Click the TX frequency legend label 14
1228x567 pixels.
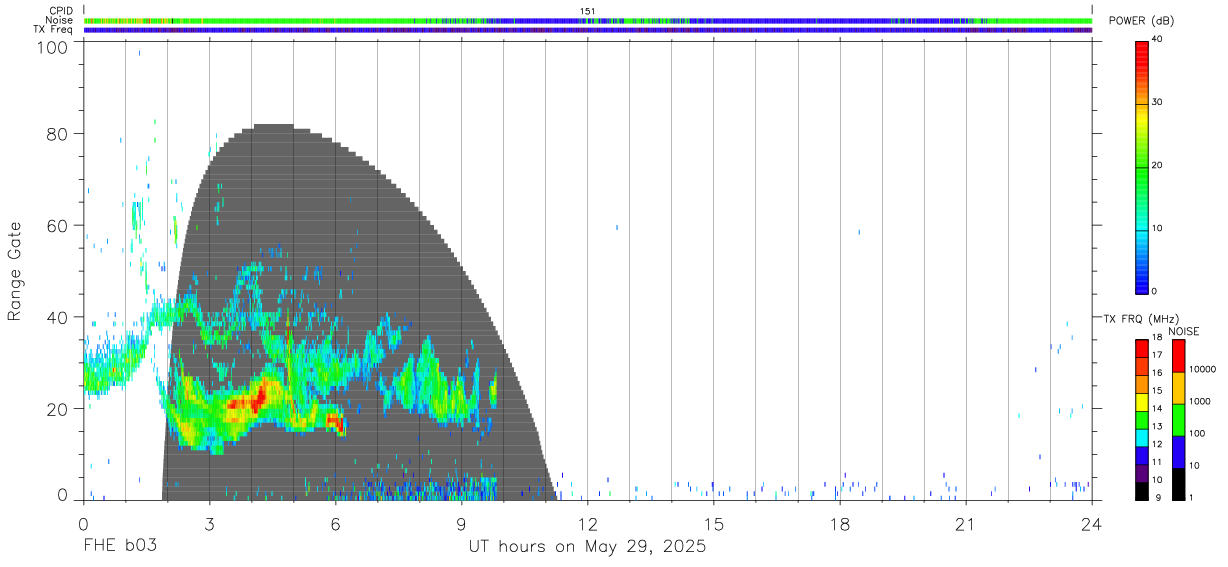click(x=1157, y=408)
